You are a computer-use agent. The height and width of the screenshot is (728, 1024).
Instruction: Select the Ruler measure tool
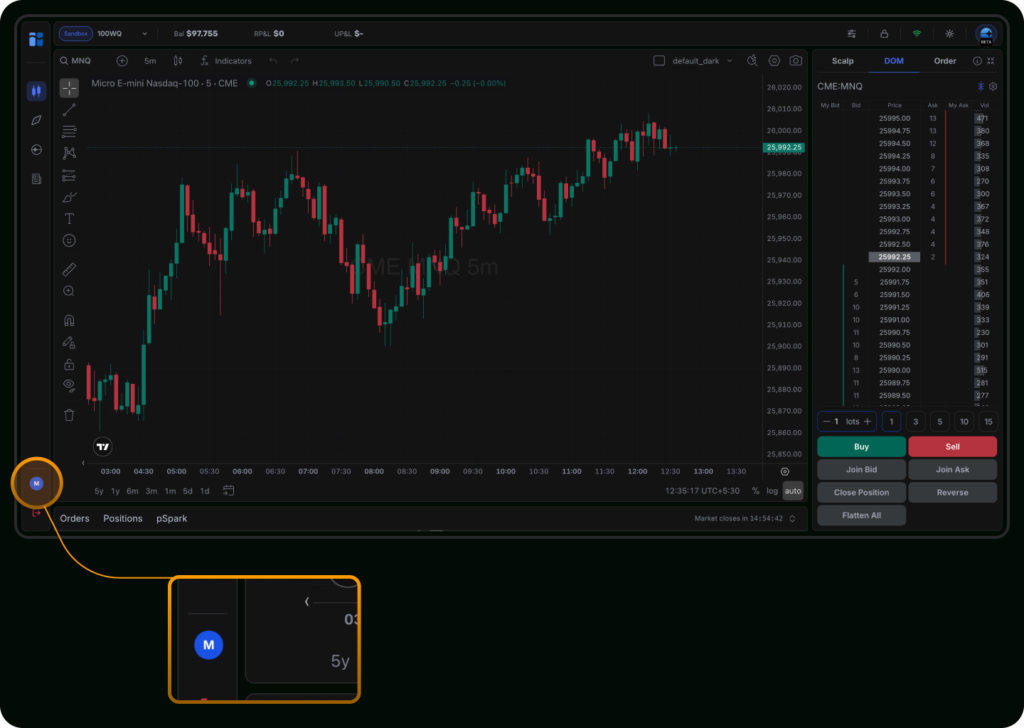pos(69,269)
